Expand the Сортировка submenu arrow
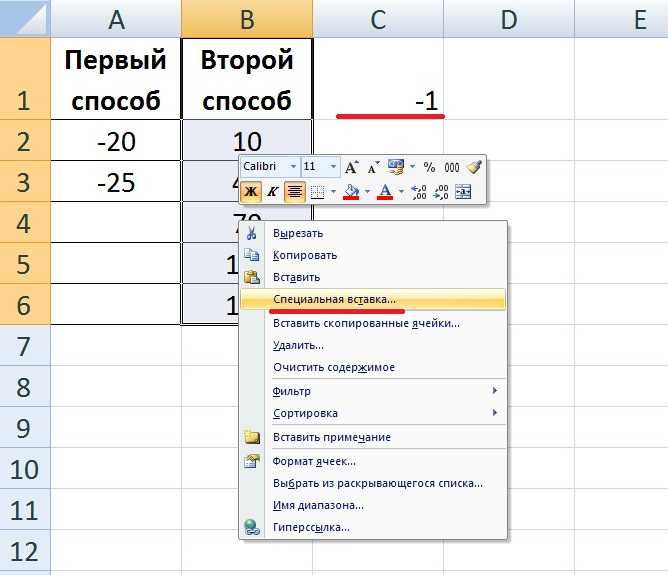This screenshot has height=575, width=668. tap(495, 412)
